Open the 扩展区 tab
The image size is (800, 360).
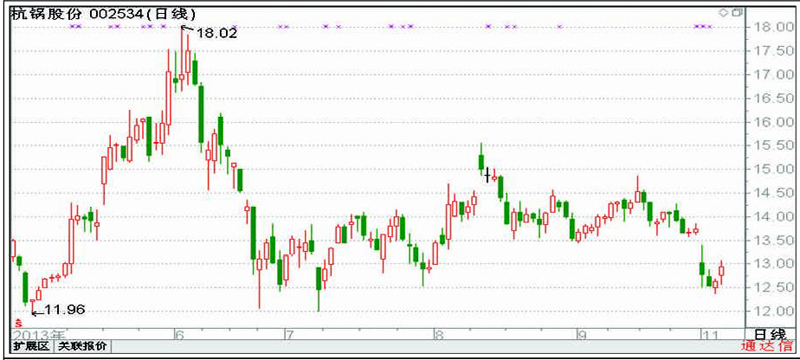click(31, 347)
